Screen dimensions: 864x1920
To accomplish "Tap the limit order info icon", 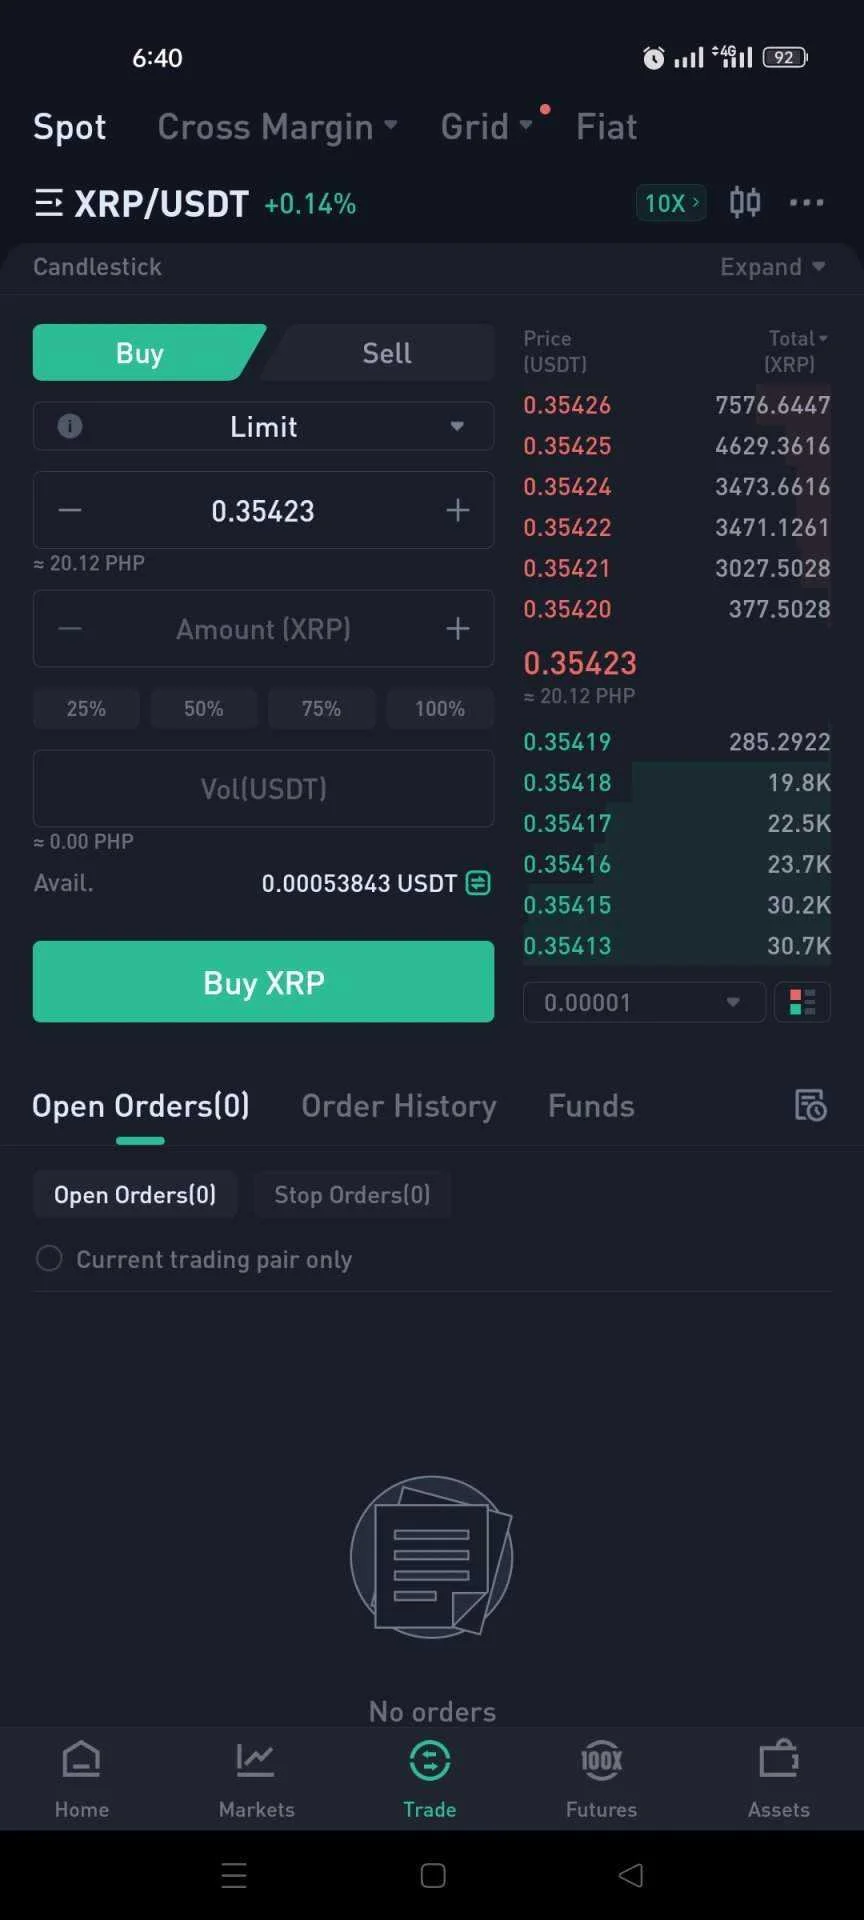I will 70,426.
